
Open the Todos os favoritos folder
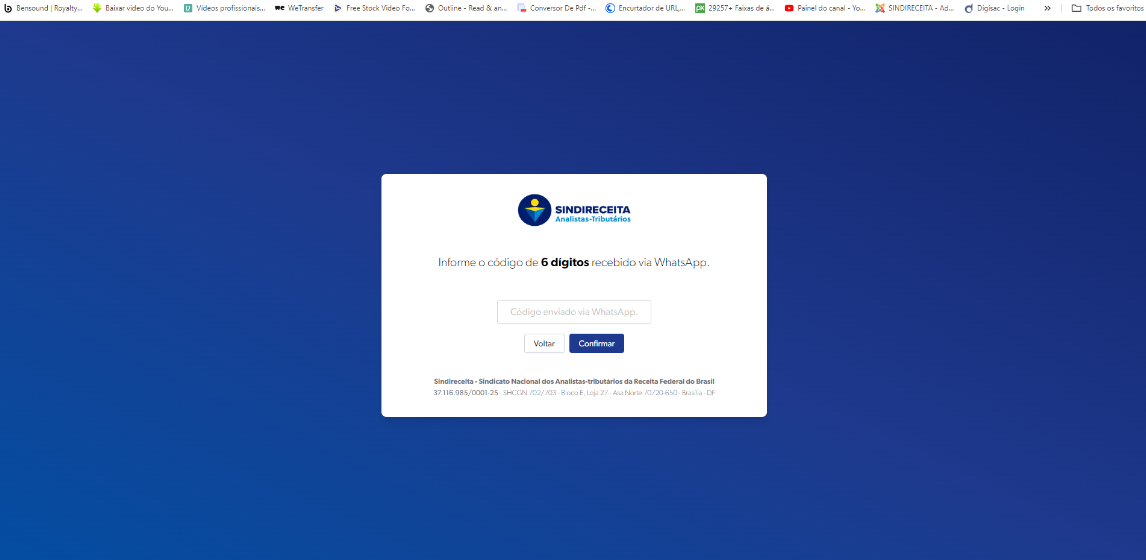tap(1106, 8)
